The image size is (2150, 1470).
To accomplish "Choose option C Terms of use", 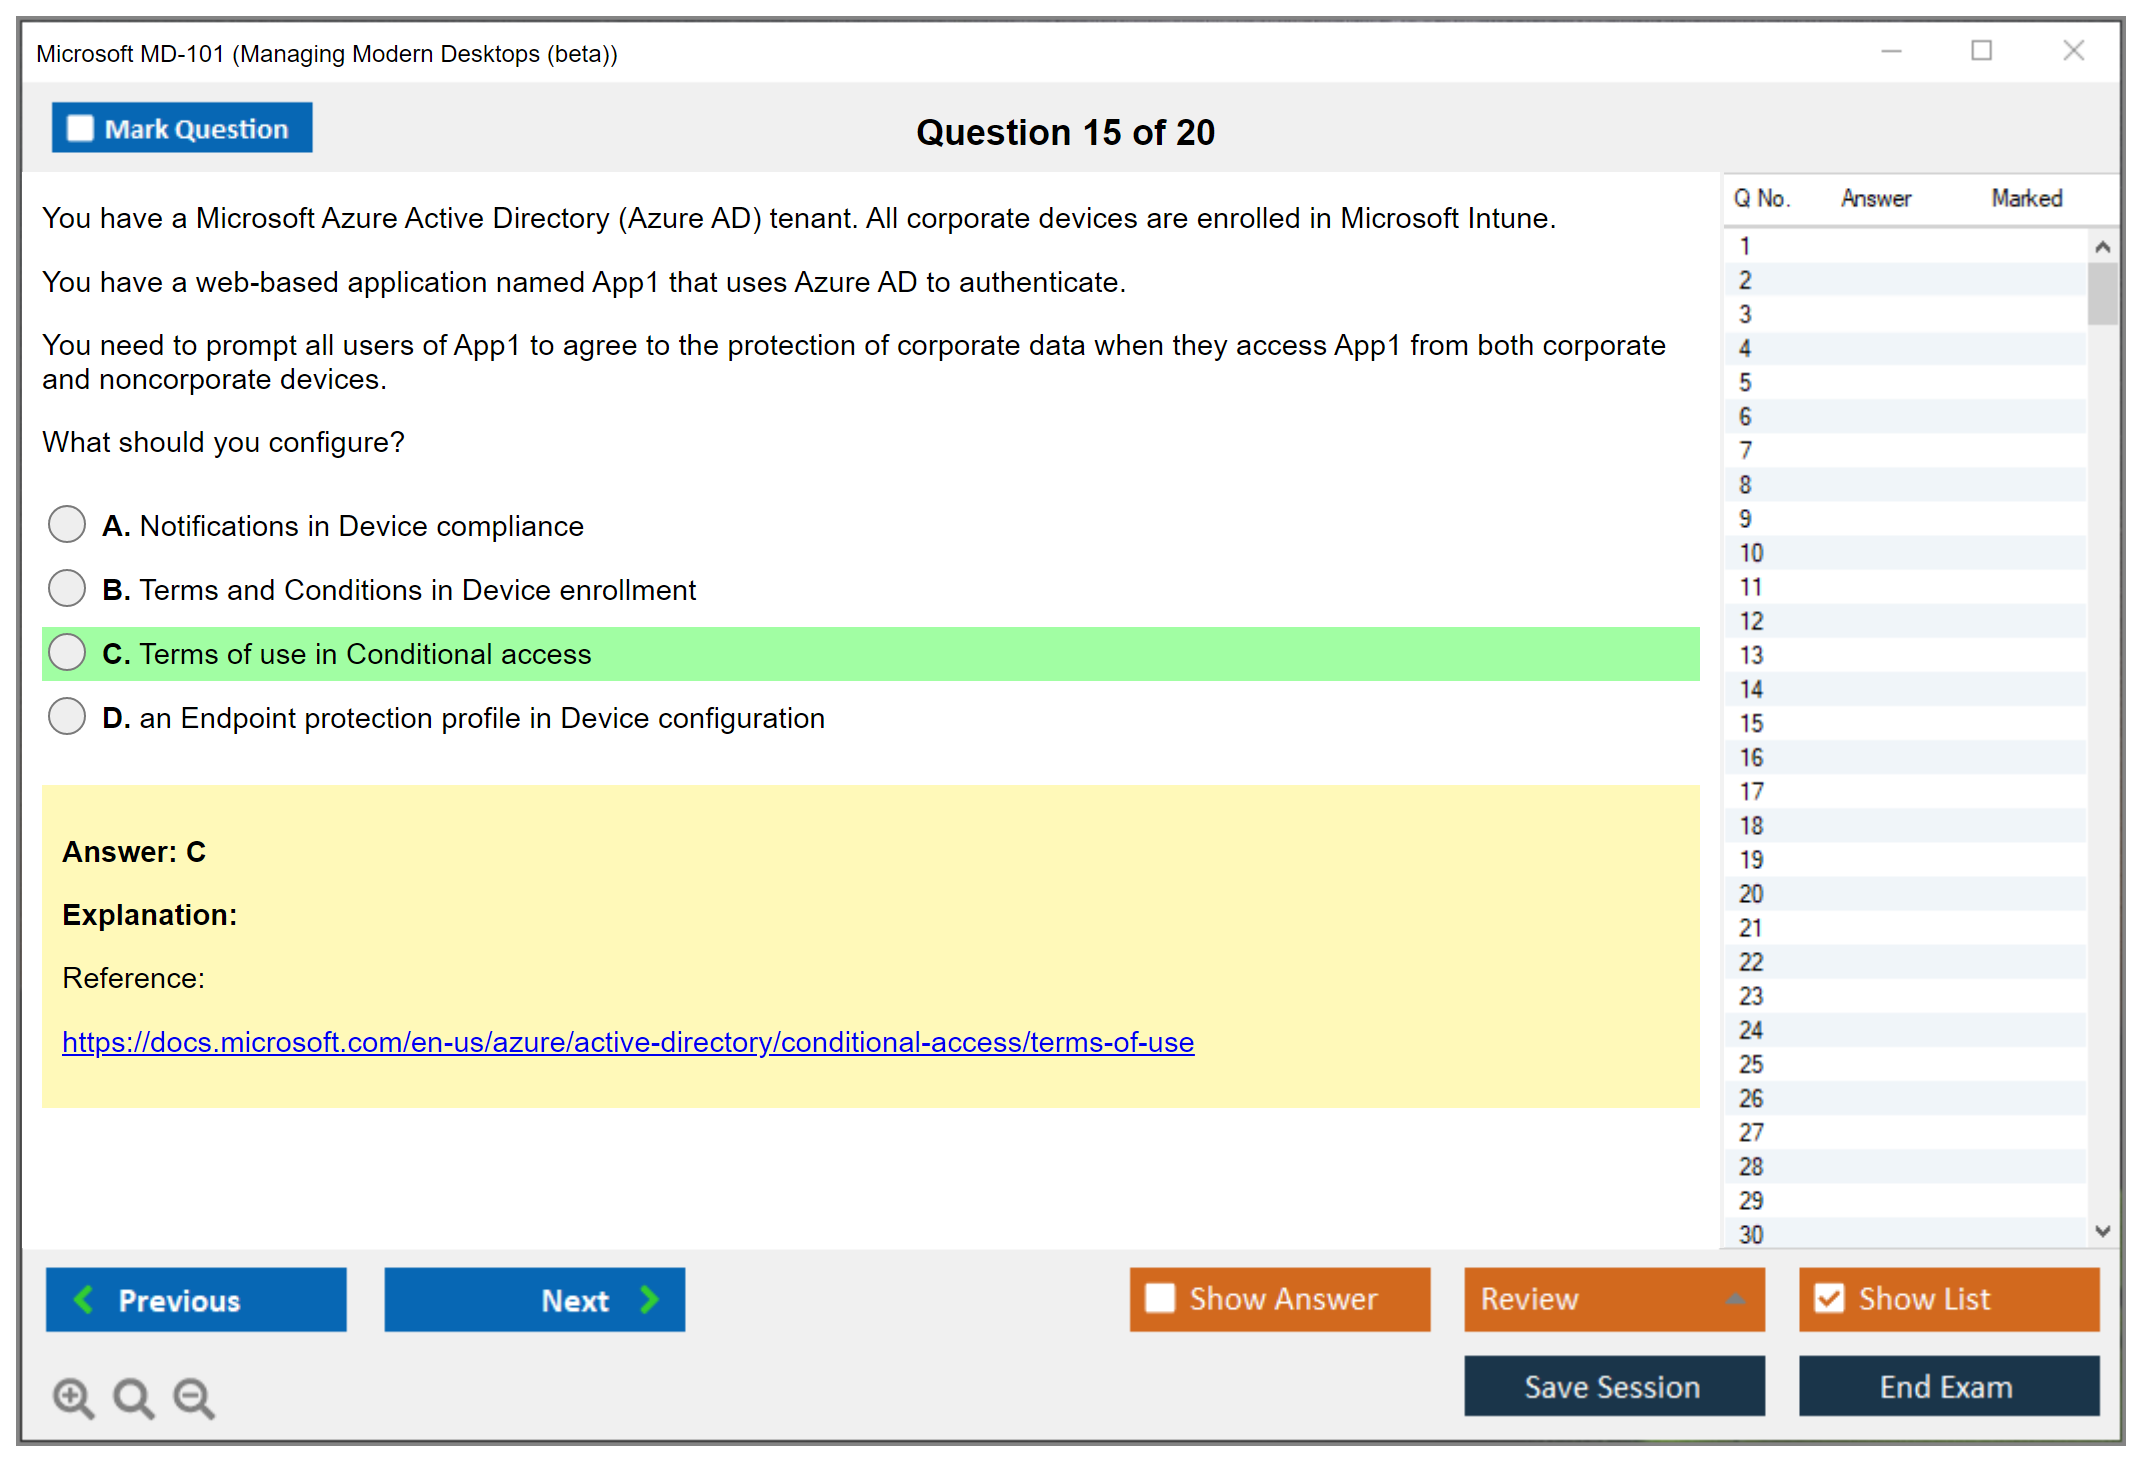I will (67, 653).
